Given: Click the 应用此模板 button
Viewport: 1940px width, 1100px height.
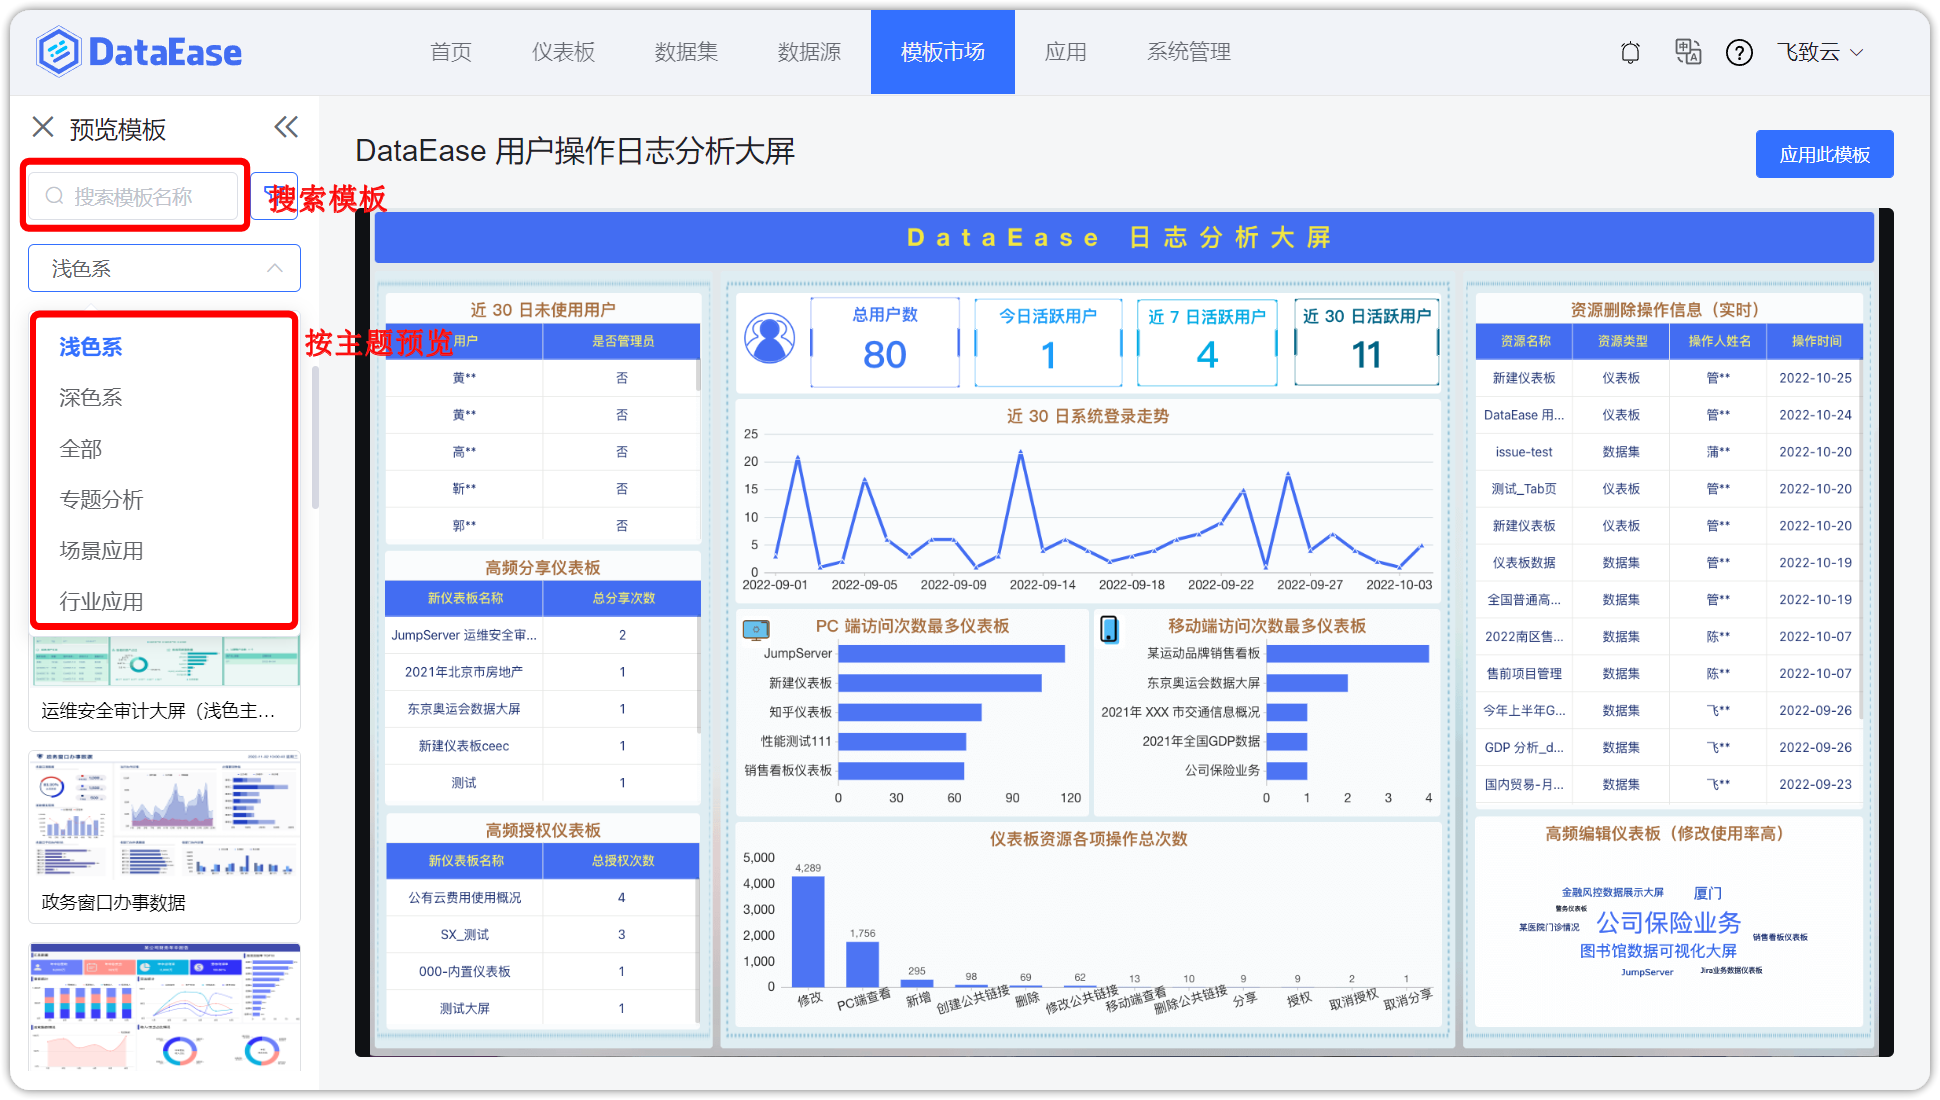Looking at the screenshot, I should 1824,154.
